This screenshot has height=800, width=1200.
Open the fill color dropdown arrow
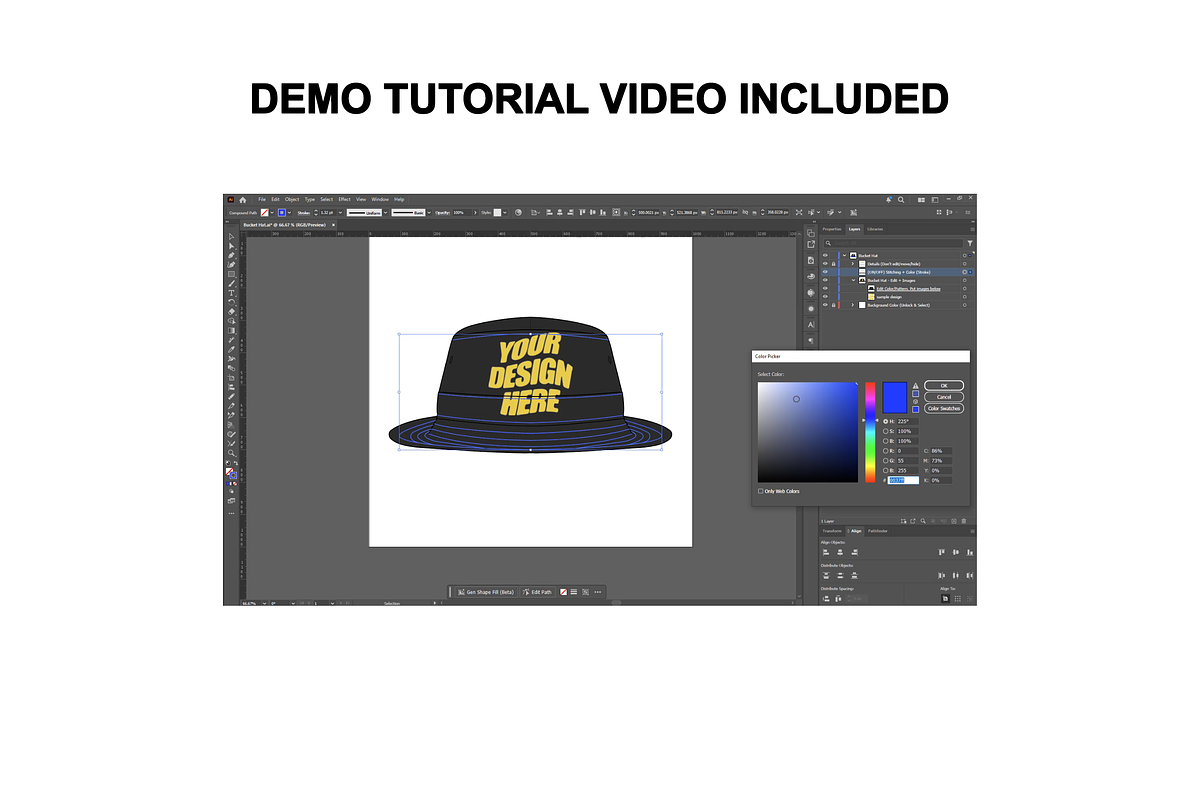pyautogui.click(x=272, y=213)
